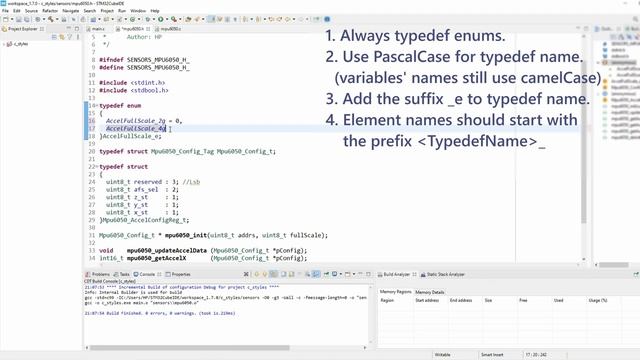This screenshot has height=360, width=640.
Task: Click code line "}AccelFullScale_e;"
Action: tap(130, 136)
